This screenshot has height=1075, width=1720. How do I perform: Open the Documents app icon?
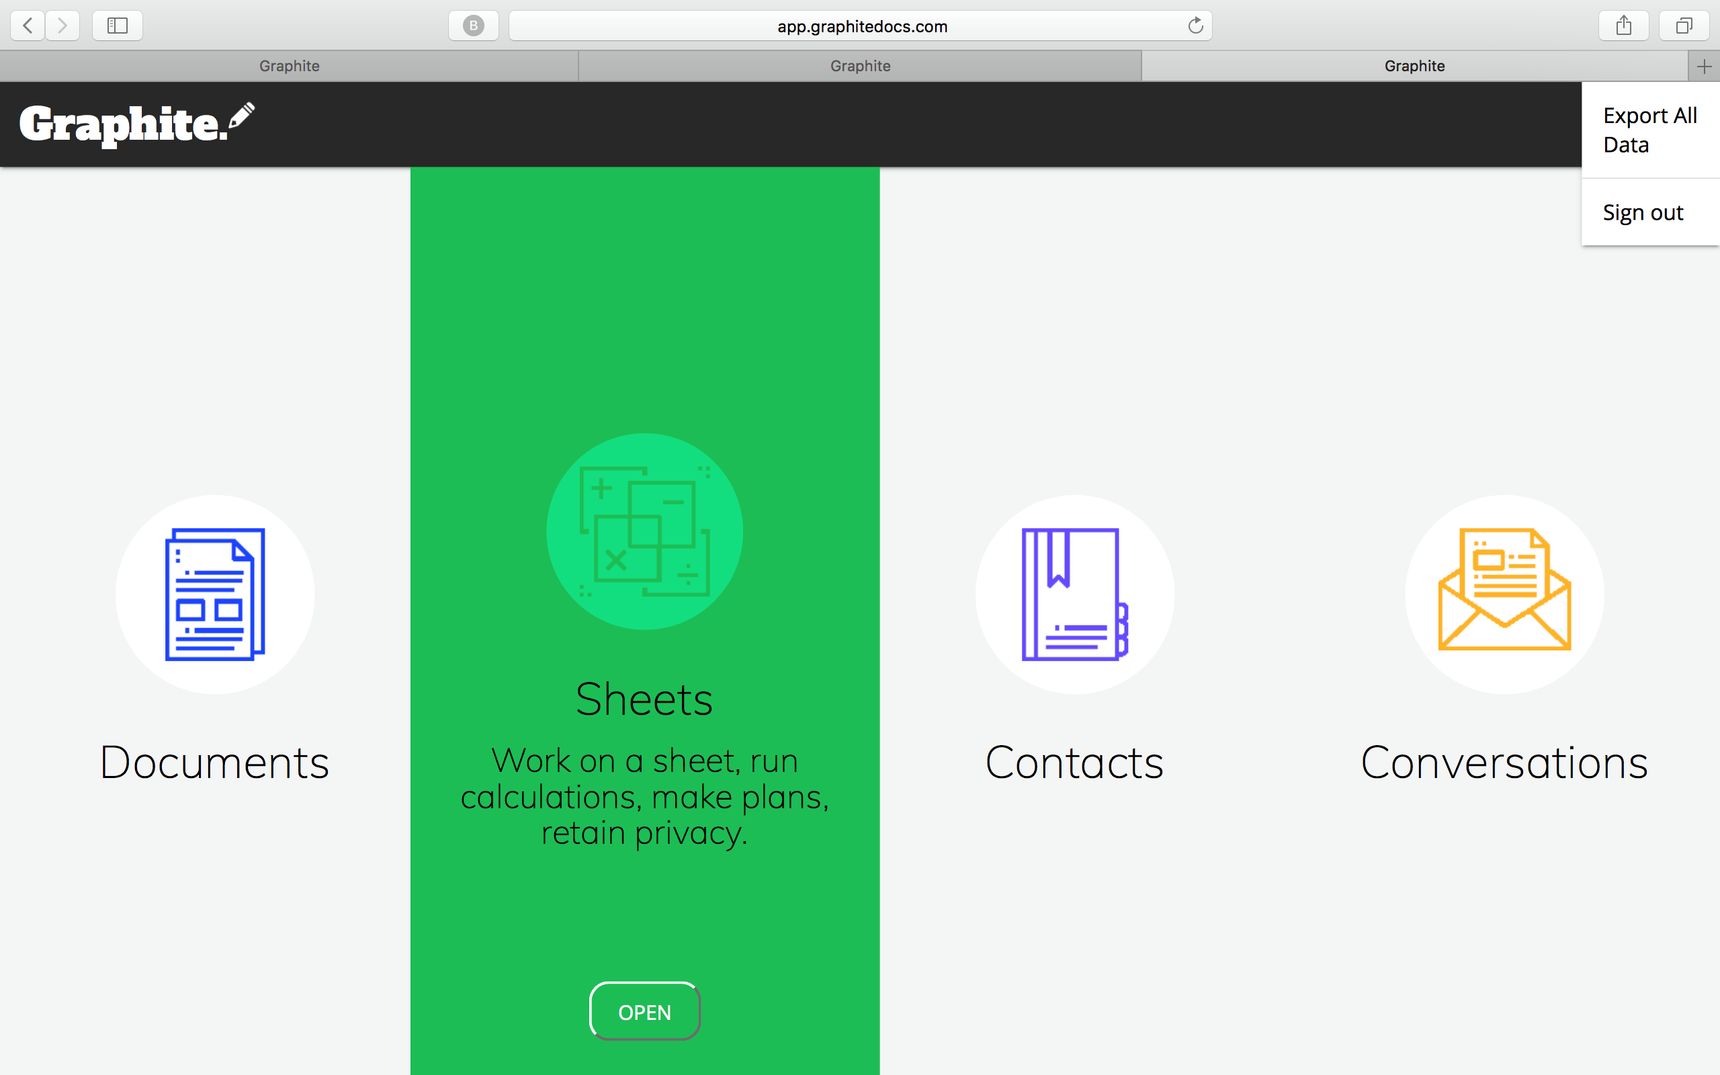(215, 594)
